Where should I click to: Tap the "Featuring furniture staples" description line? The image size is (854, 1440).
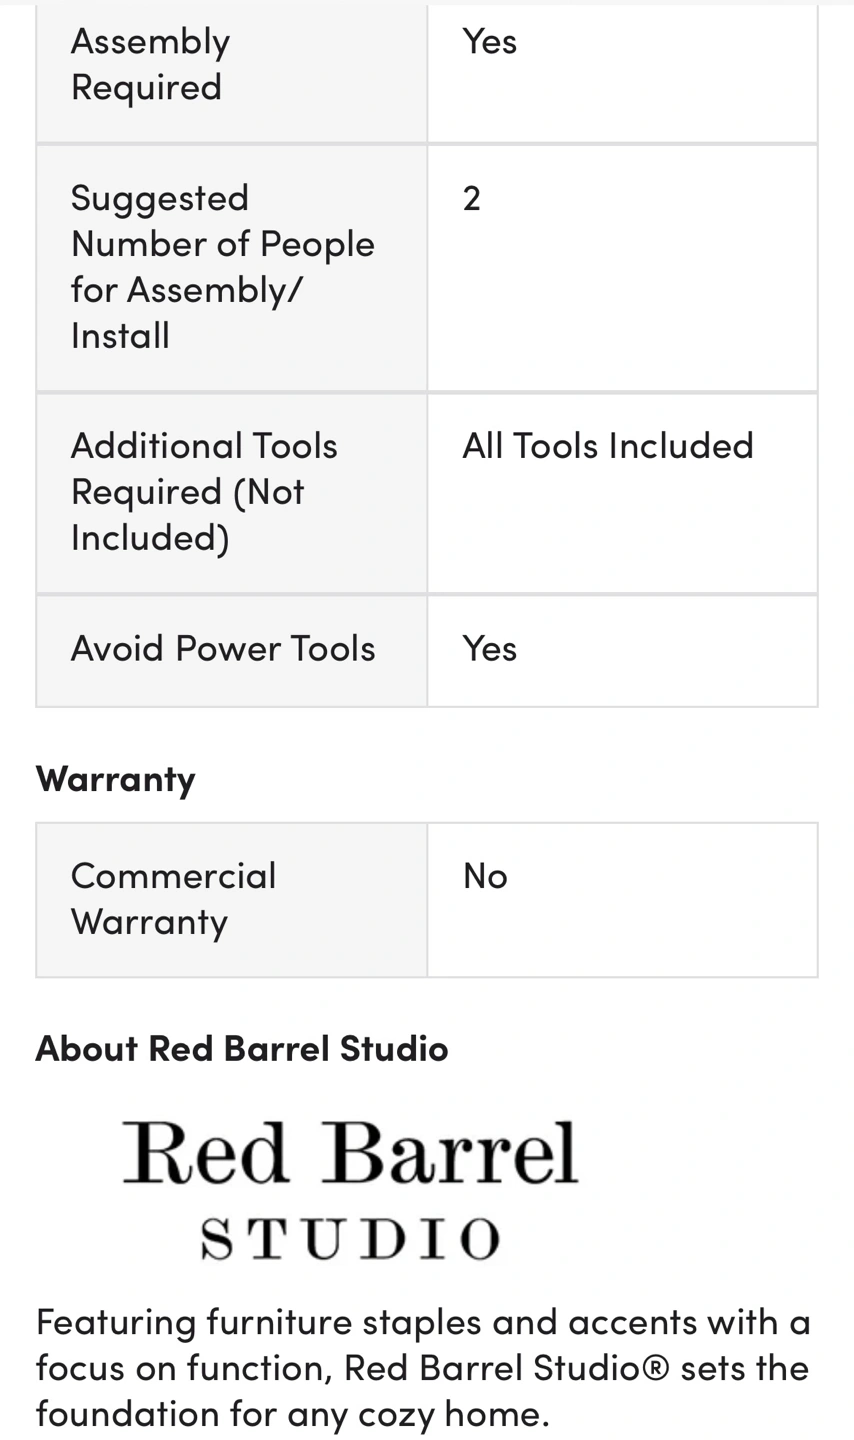[422, 1322]
